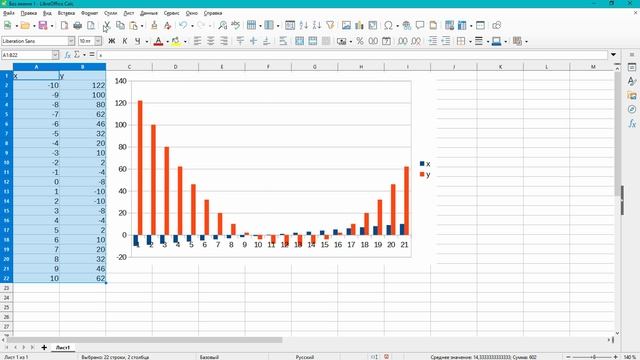This screenshot has height=360, width=640.
Task: Toggle Wrap text button
Action: 283,41
